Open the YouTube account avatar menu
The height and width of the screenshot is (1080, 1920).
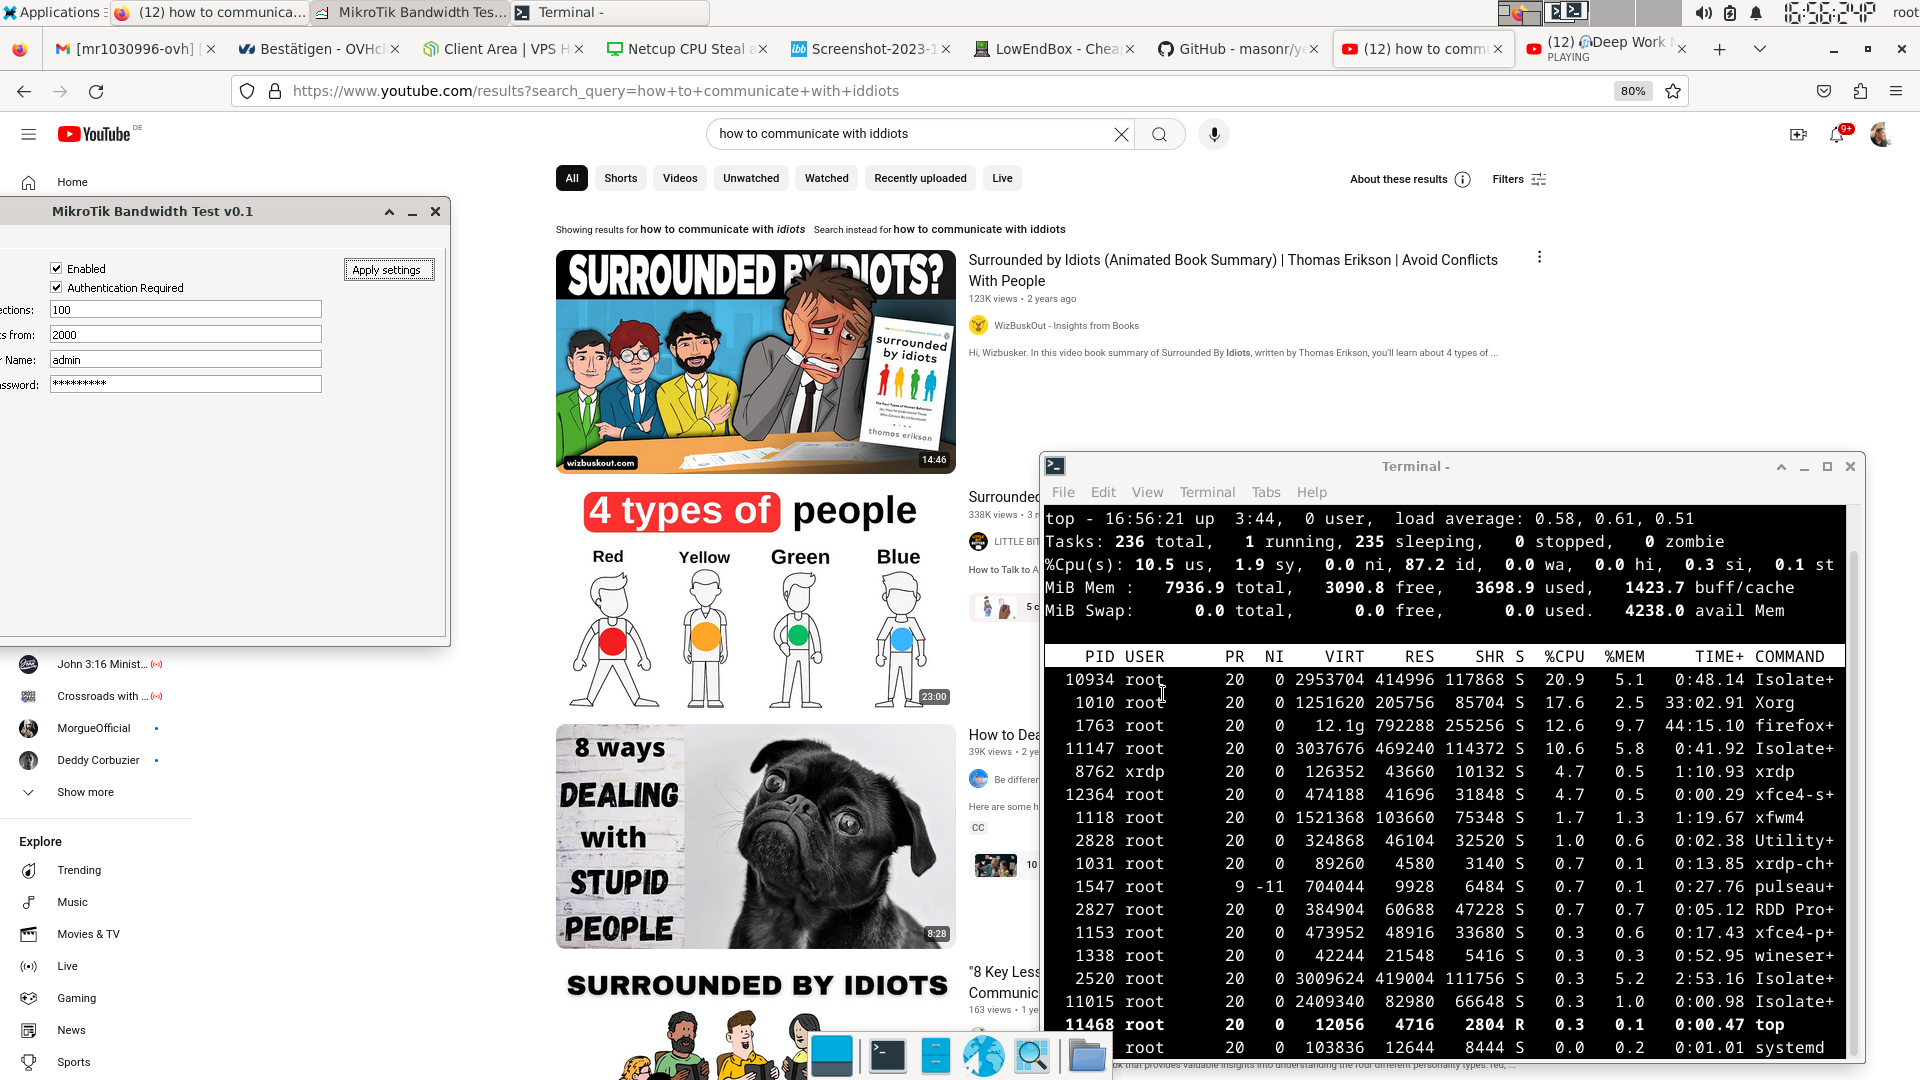(1881, 134)
